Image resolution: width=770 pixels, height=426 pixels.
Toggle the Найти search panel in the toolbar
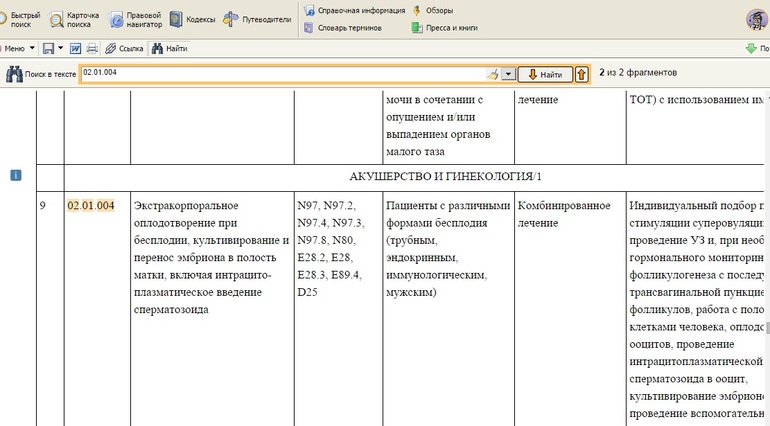coord(170,48)
